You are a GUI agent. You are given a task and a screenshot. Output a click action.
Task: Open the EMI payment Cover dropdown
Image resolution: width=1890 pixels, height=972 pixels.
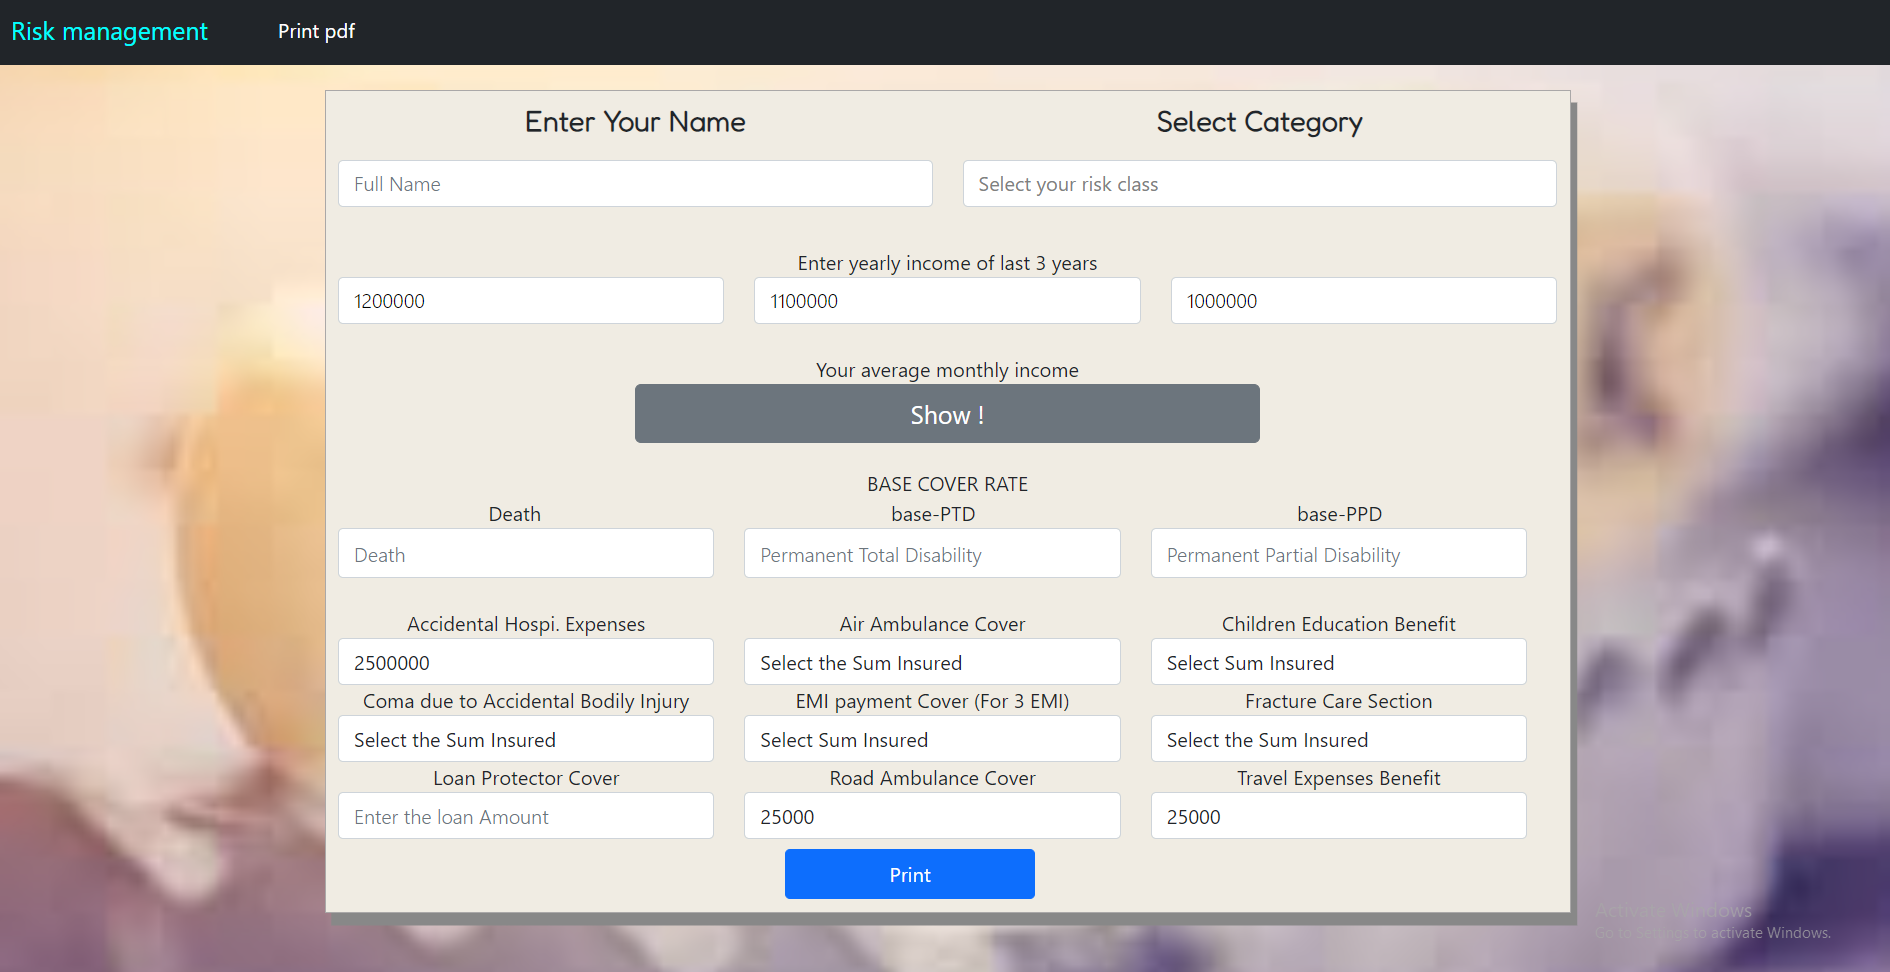pyautogui.click(x=931, y=739)
